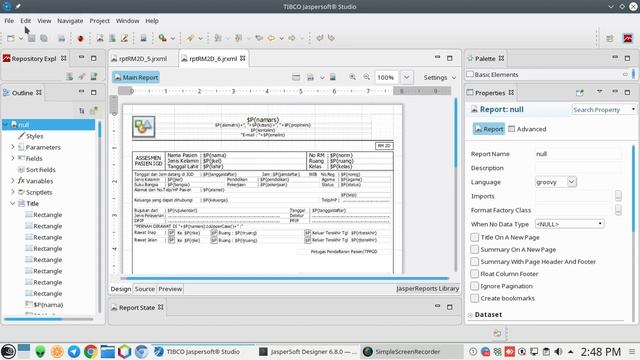Open JasperSoft Designer 6.8.0 taskbar window

(308, 351)
